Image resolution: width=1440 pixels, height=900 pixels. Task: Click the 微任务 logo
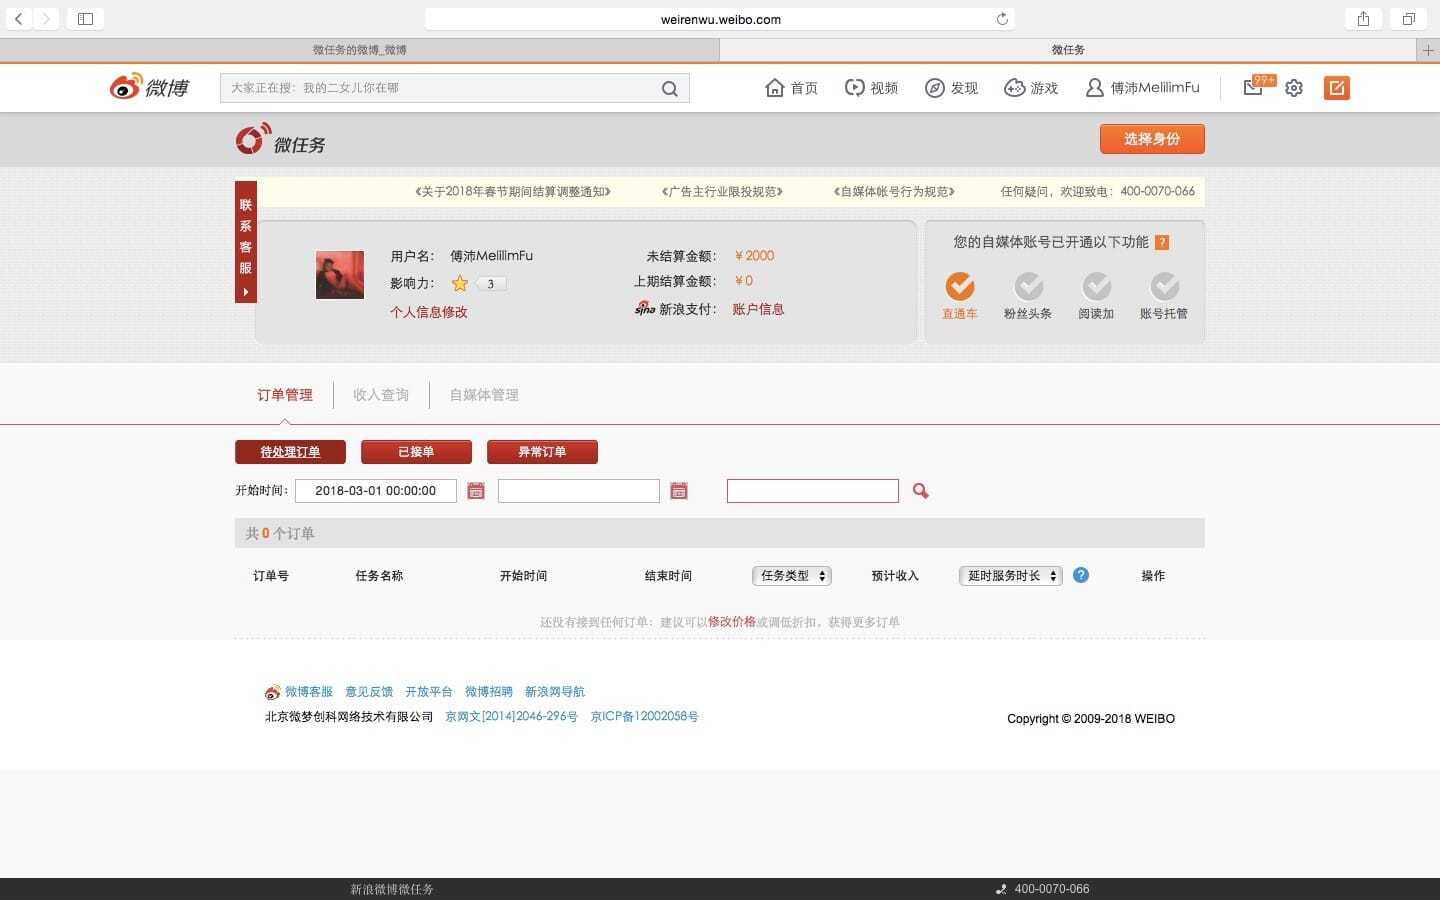pyautogui.click(x=280, y=141)
